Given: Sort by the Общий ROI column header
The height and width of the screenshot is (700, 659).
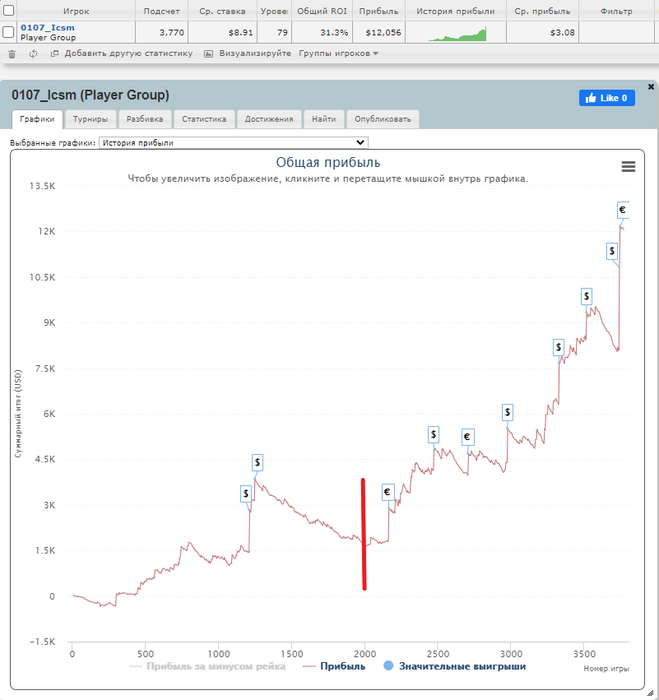Looking at the screenshot, I should (x=322, y=11).
